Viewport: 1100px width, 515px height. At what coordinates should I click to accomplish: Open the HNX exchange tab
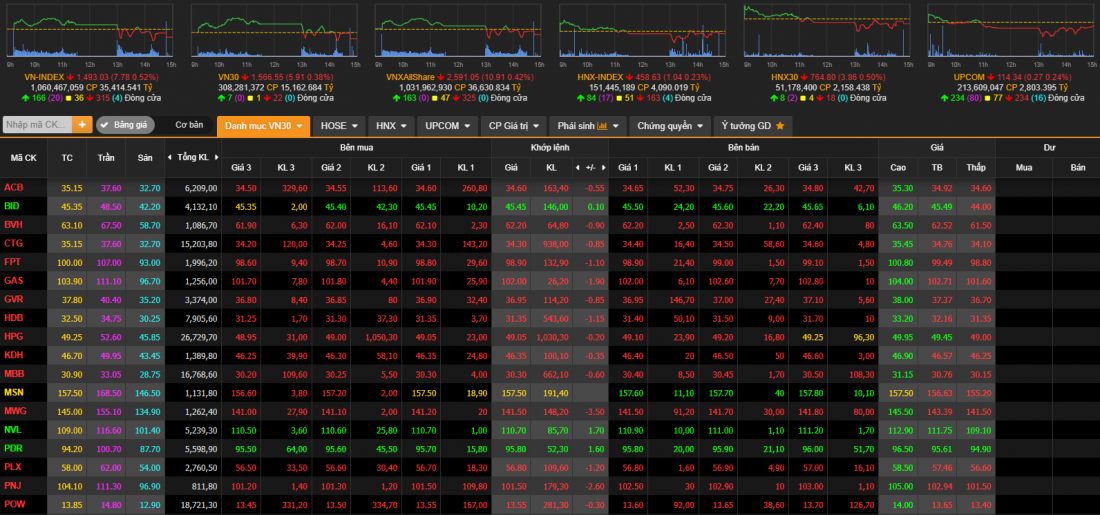point(390,126)
